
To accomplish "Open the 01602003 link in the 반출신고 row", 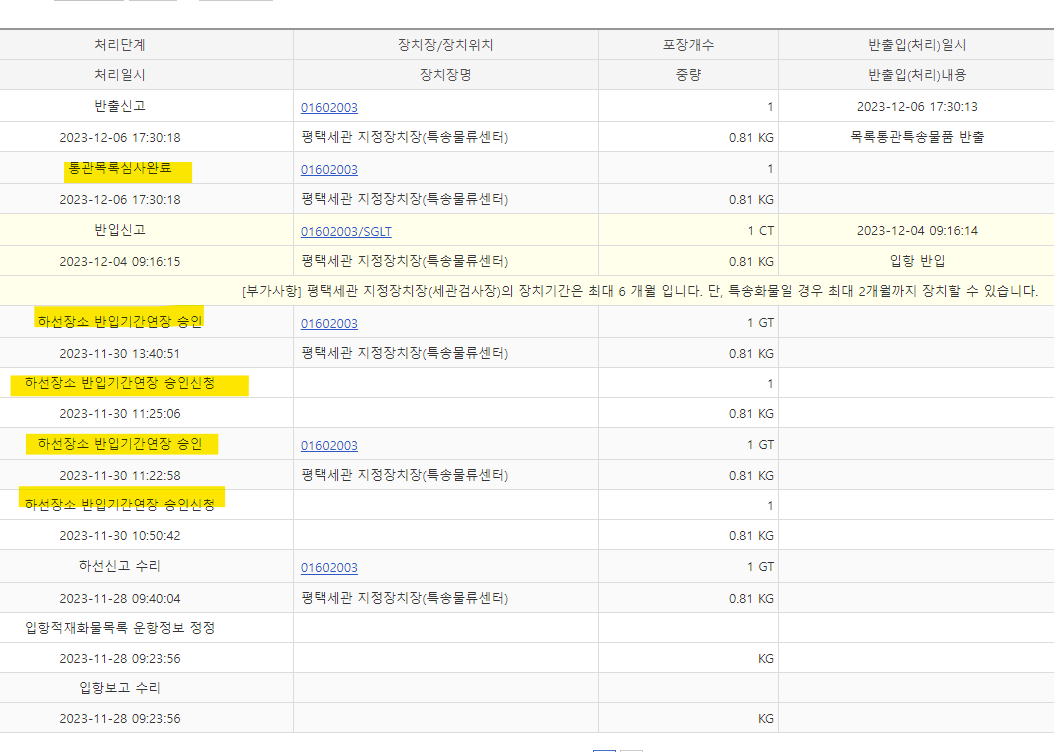I will (x=329, y=108).
